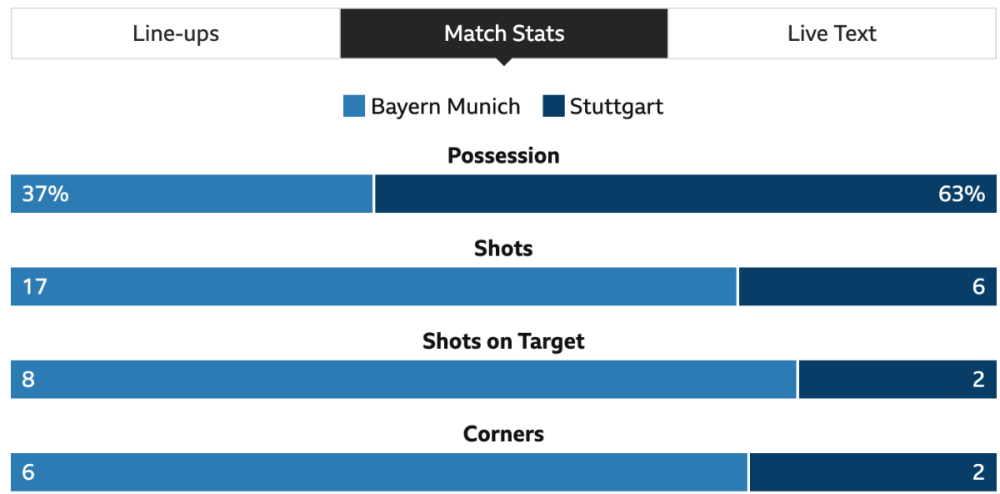Image resolution: width=1000 pixels, height=494 pixels.
Task: Click the Bayern Munich legend label
Action: 445,107
